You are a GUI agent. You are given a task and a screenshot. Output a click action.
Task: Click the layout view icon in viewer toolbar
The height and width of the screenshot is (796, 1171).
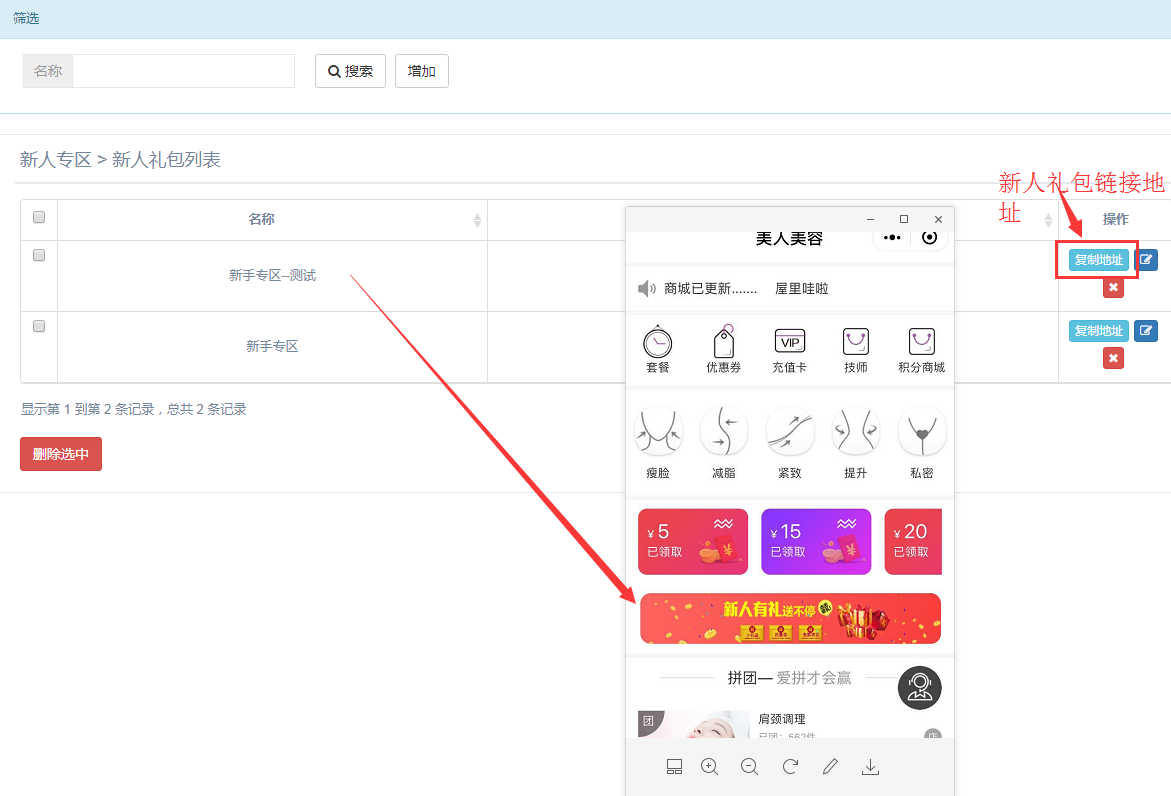tap(674, 767)
